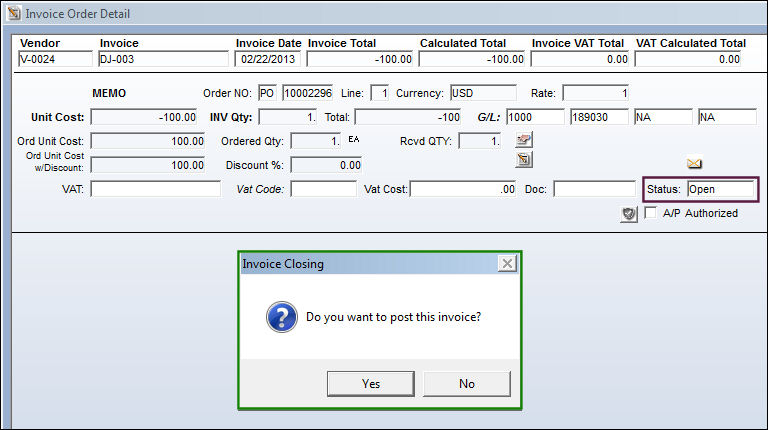Click the Unit Cost field -100.00
768x430 pixels.
coord(144,117)
